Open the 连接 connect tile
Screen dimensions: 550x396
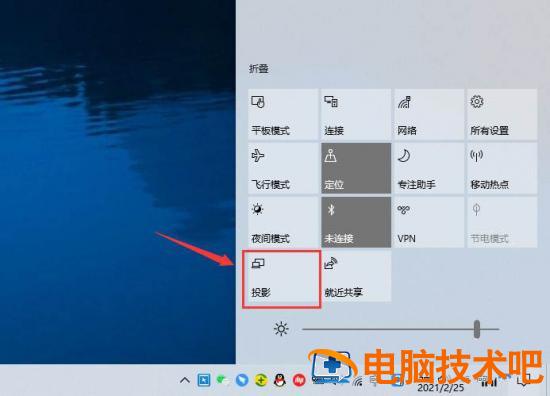(x=356, y=114)
